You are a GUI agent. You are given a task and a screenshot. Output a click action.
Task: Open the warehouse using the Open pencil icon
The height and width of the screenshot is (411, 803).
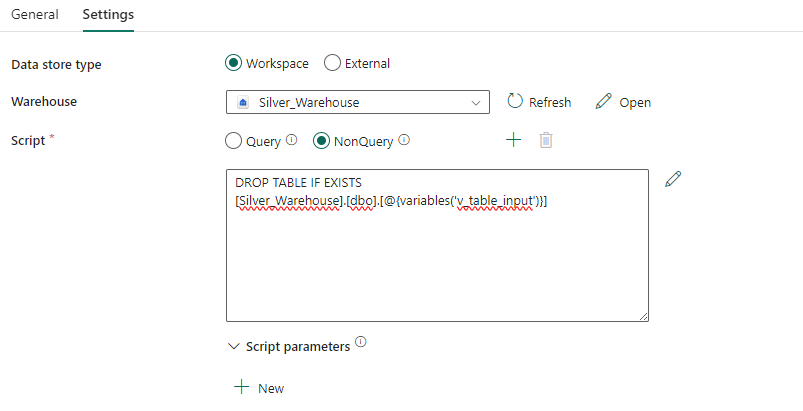click(603, 101)
